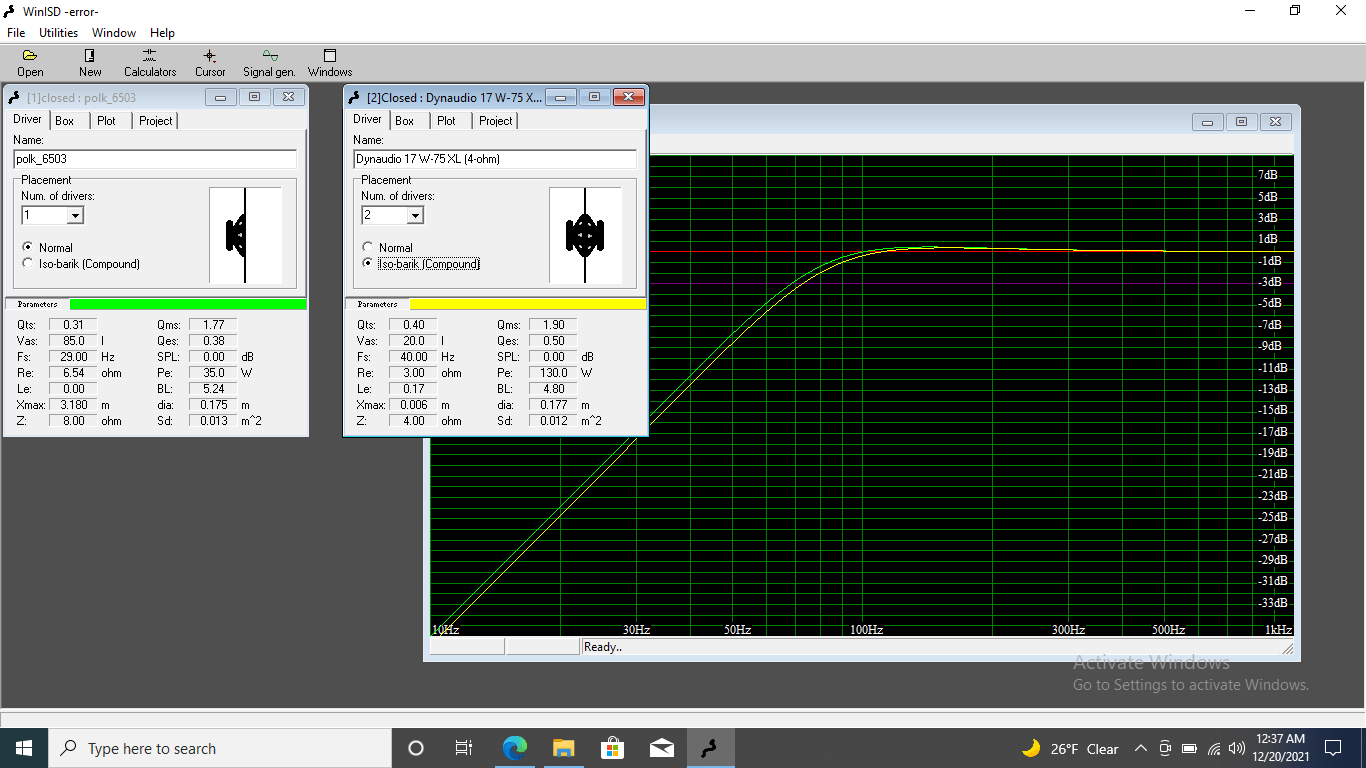
Task: Click Dynaudio iso-barik placement diagram
Action: coord(585,235)
